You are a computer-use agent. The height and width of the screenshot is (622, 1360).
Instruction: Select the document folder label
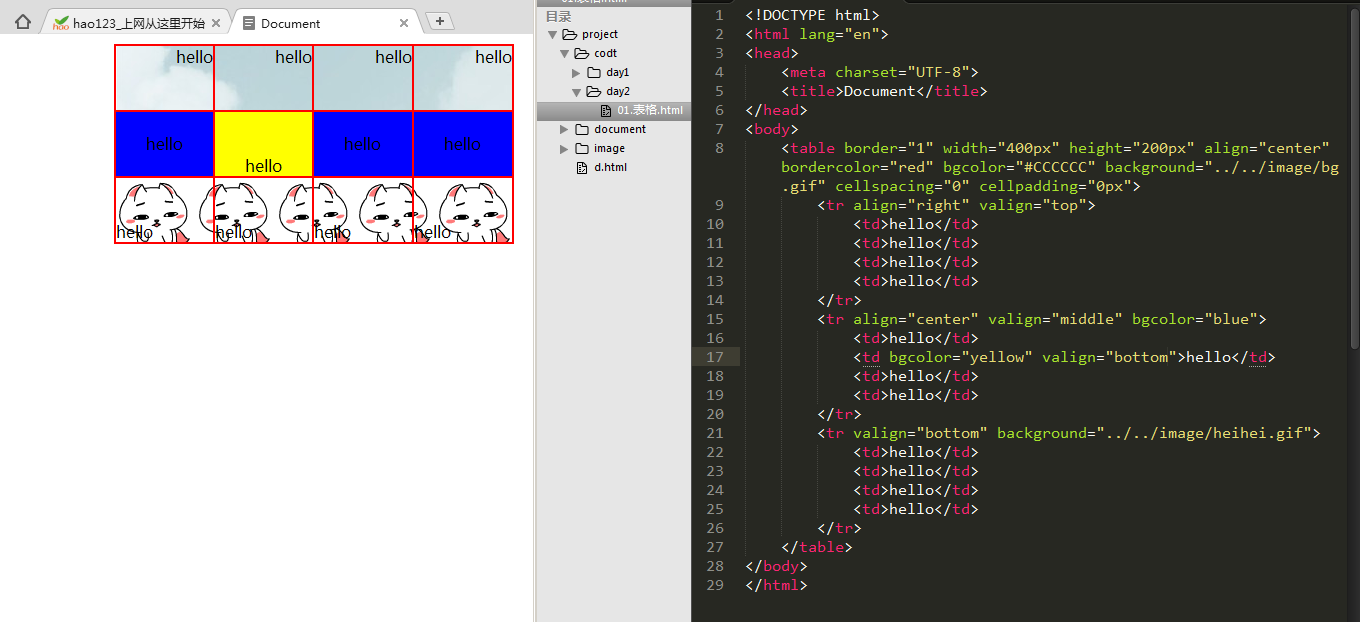click(x=620, y=129)
